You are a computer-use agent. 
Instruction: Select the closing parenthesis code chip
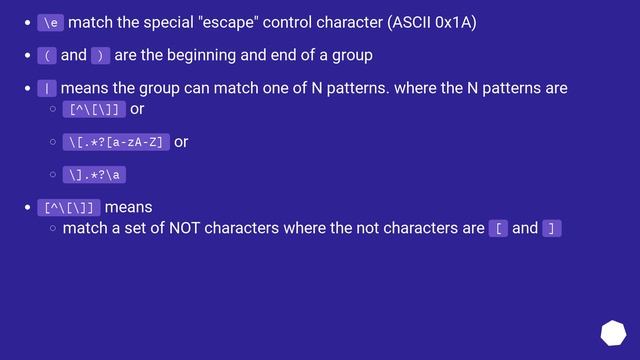coord(100,56)
